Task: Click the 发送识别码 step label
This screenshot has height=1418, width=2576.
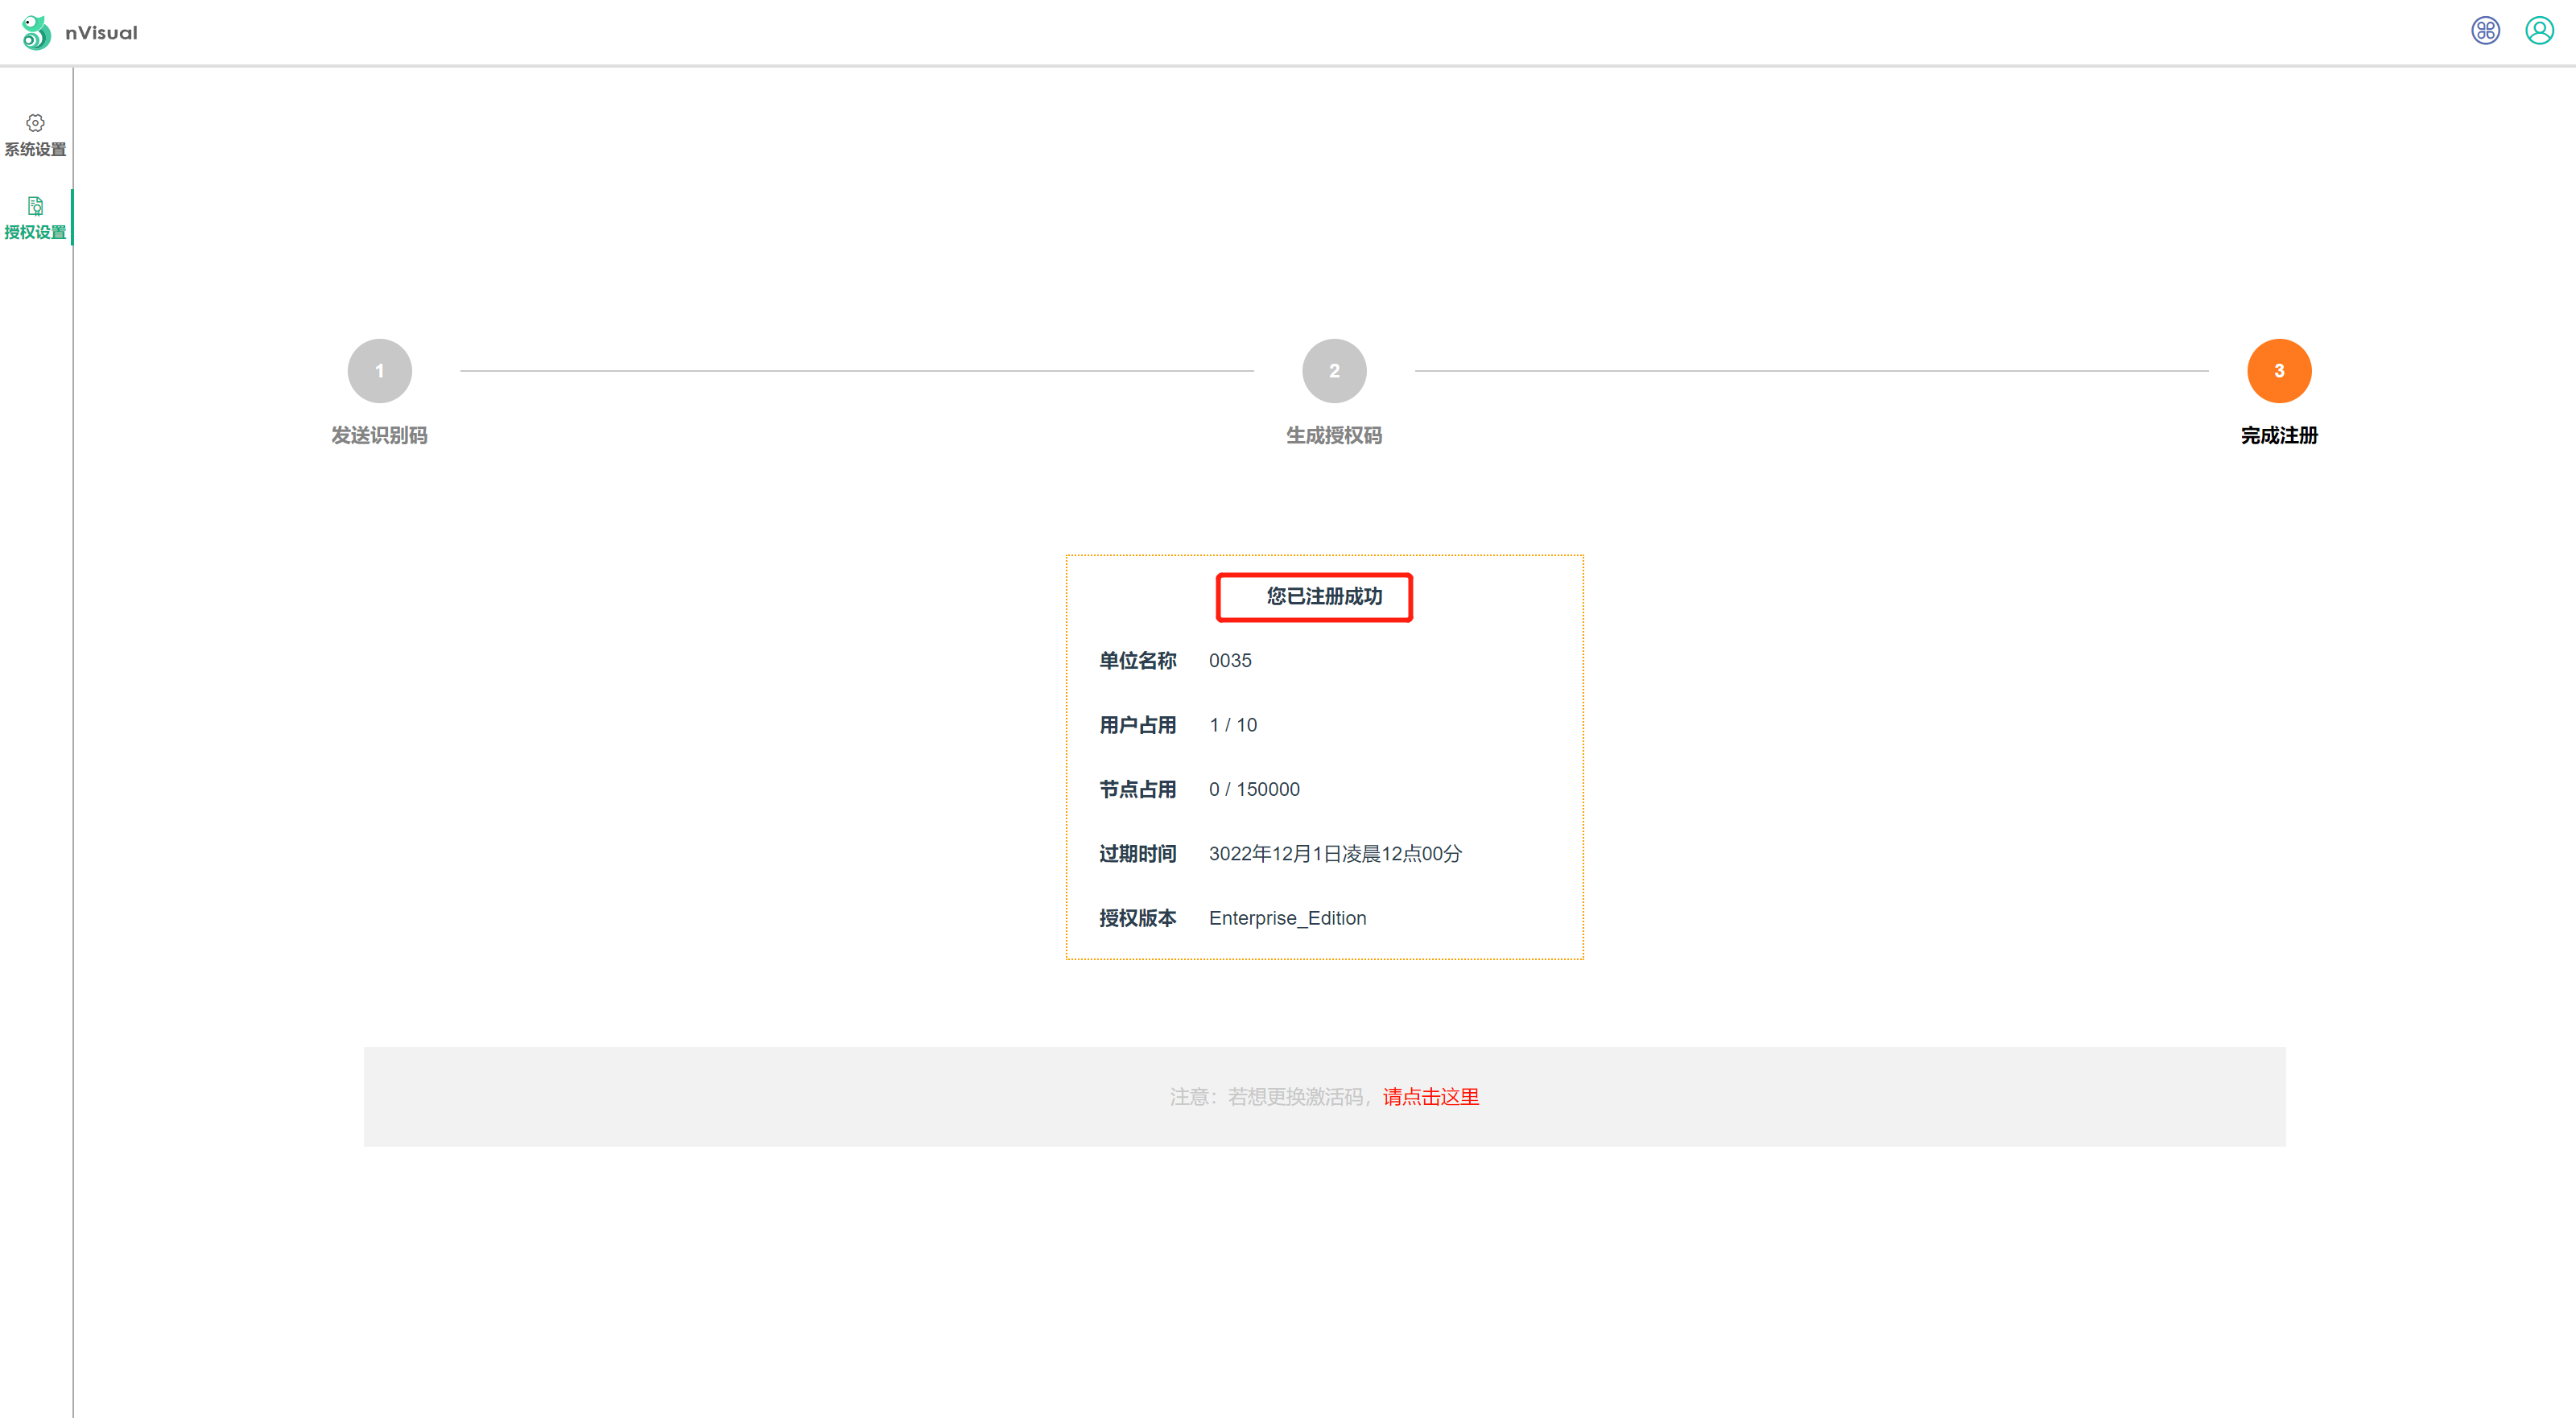Action: coord(379,435)
